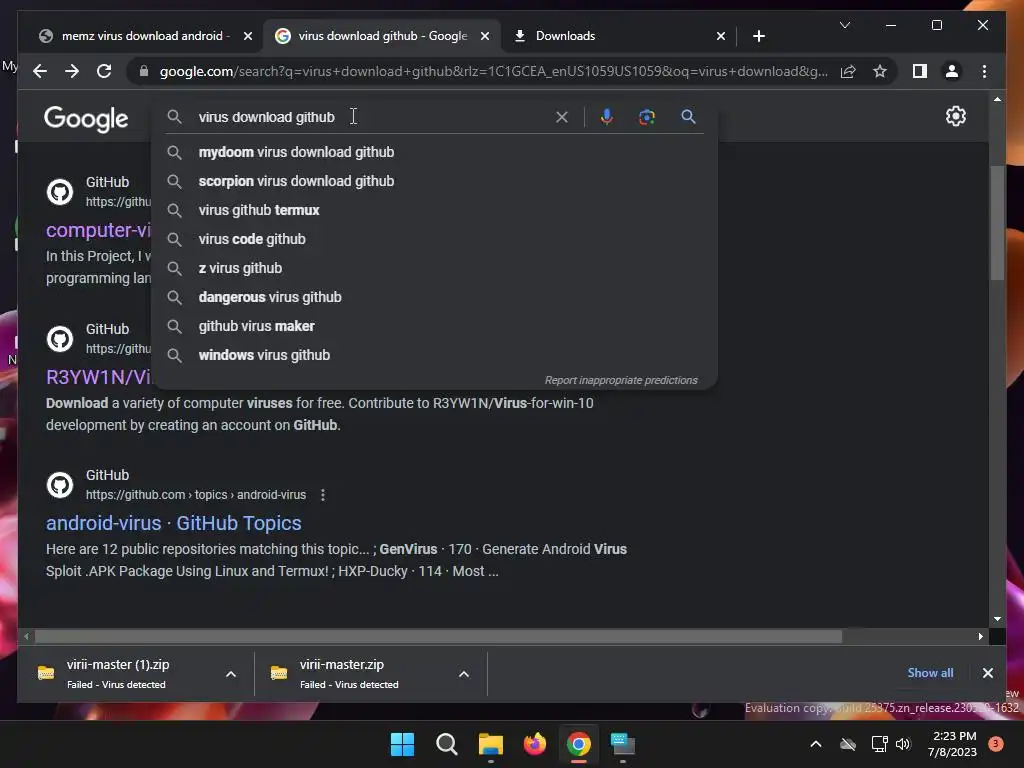Open Chrome side panel

click(x=920, y=71)
